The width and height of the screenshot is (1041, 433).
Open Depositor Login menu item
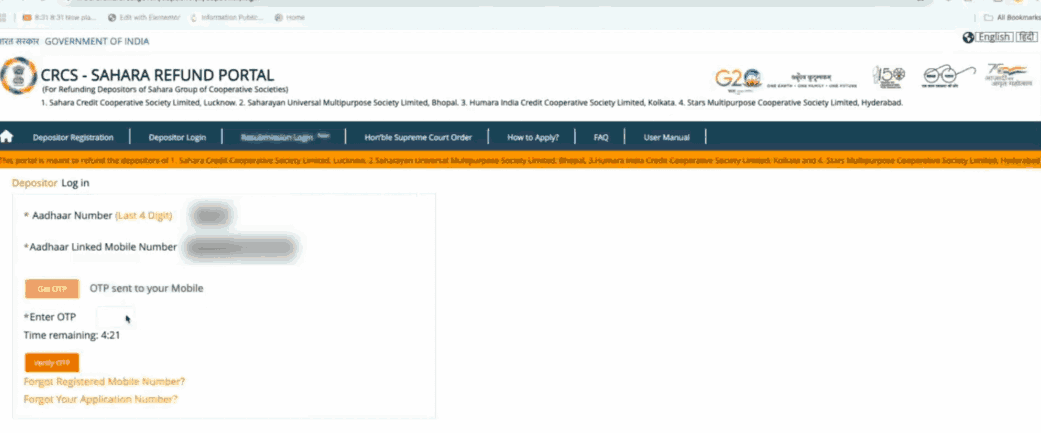[x=177, y=137]
